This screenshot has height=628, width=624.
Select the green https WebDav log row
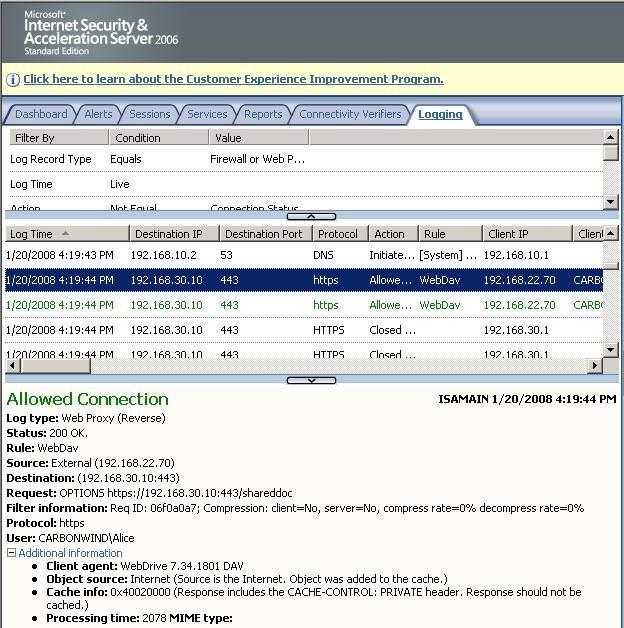(304, 305)
